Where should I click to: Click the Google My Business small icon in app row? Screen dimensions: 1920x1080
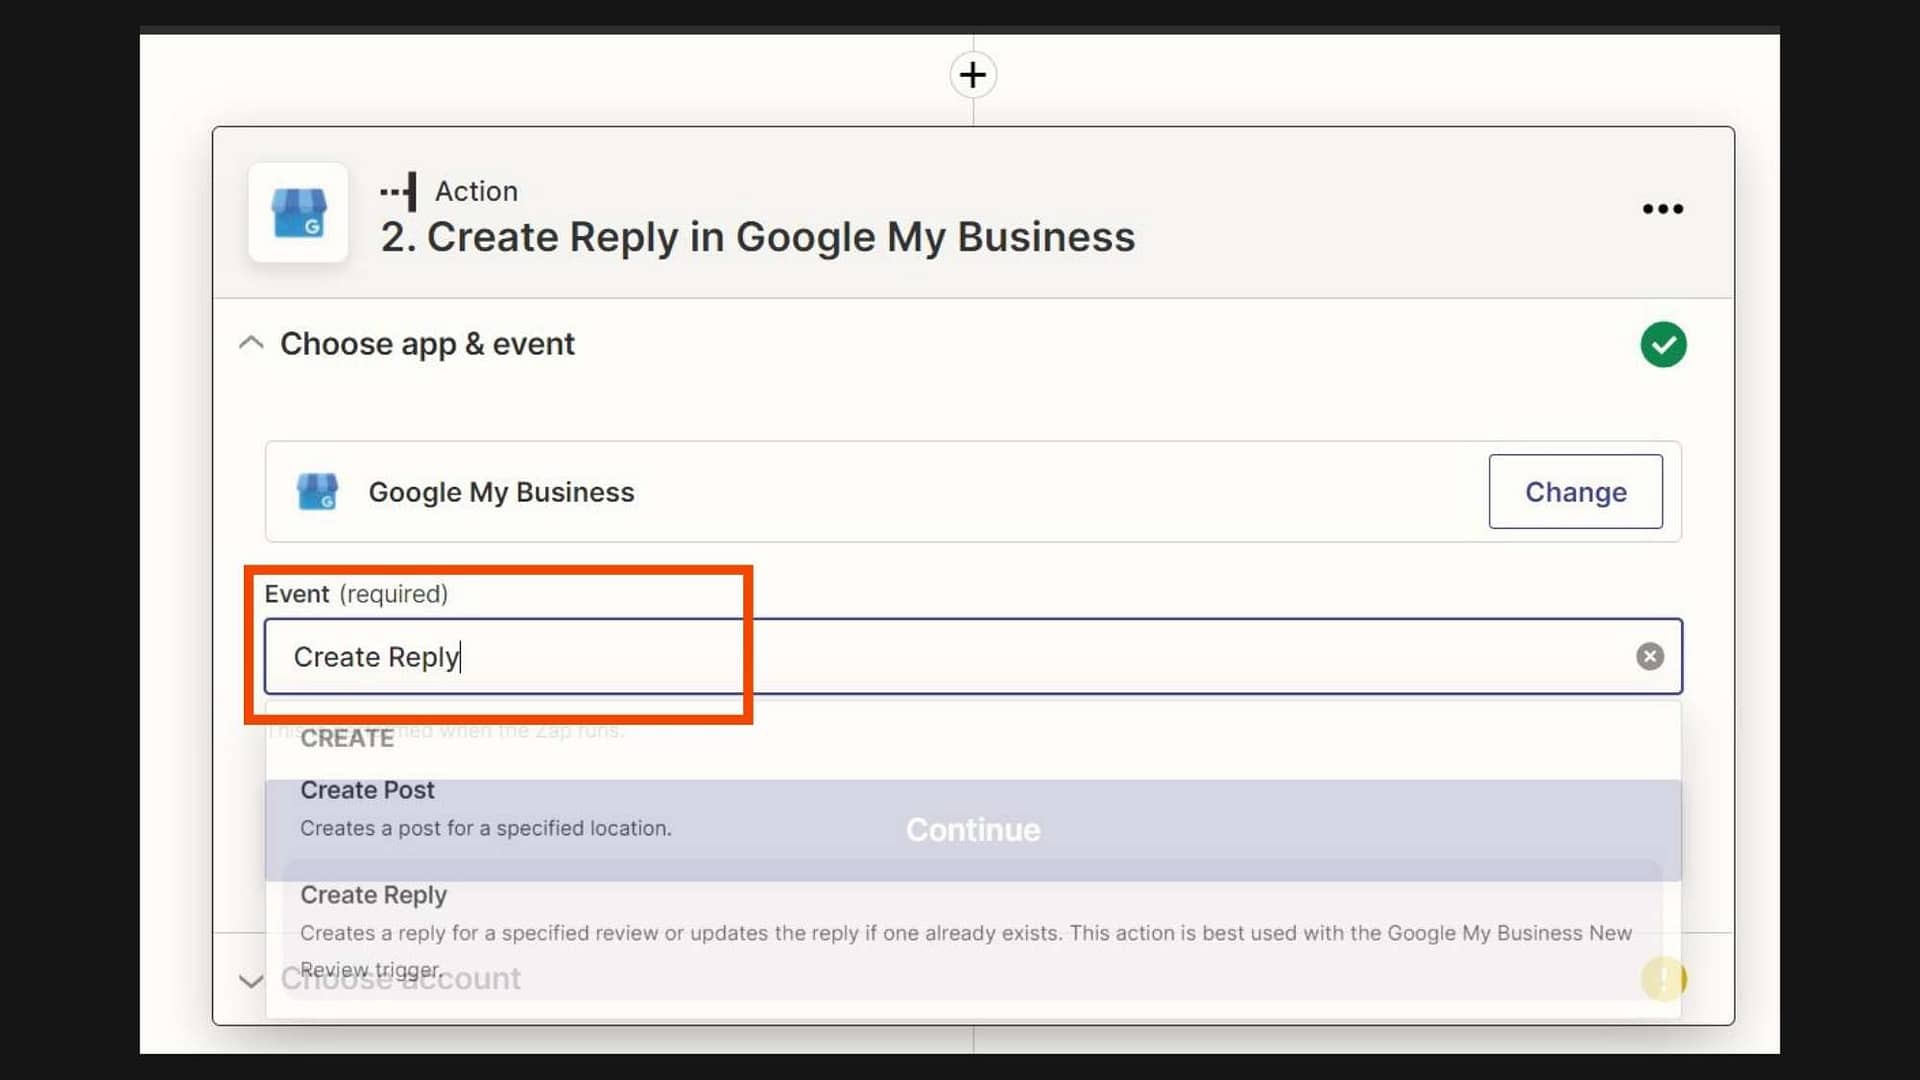click(317, 492)
